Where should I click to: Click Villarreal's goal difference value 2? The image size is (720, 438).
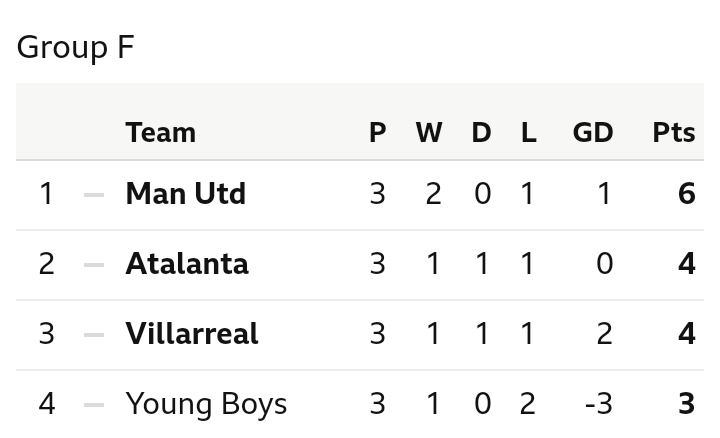coord(605,333)
